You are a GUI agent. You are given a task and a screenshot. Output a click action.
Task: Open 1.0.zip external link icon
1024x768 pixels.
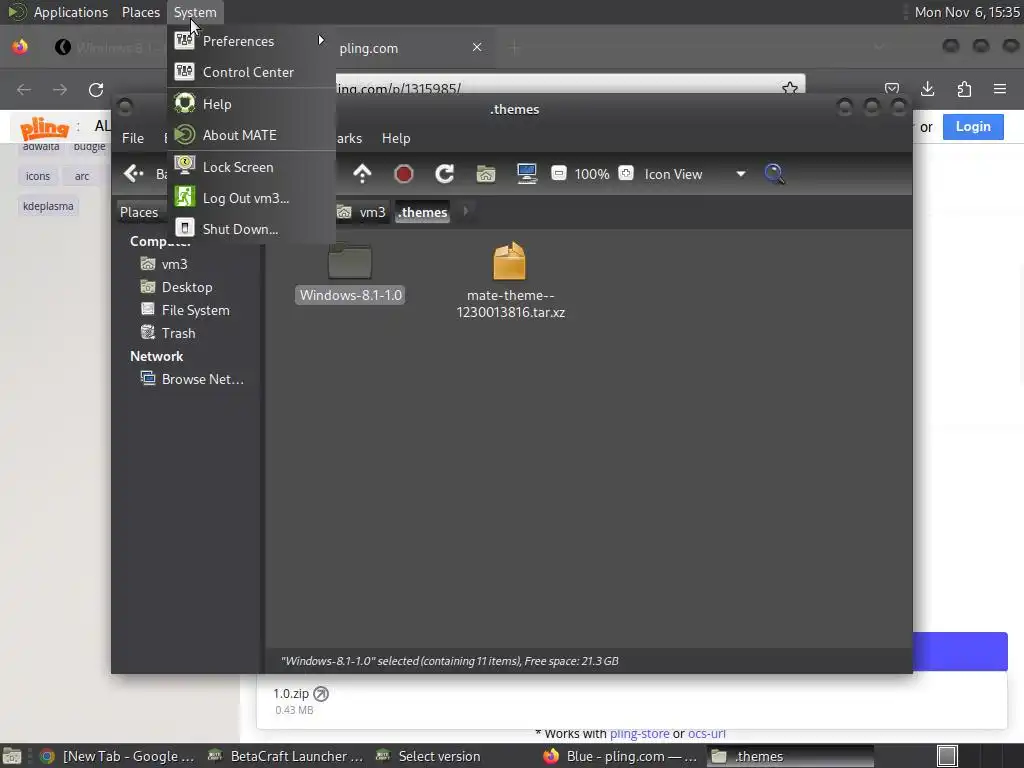pyautogui.click(x=321, y=694)
